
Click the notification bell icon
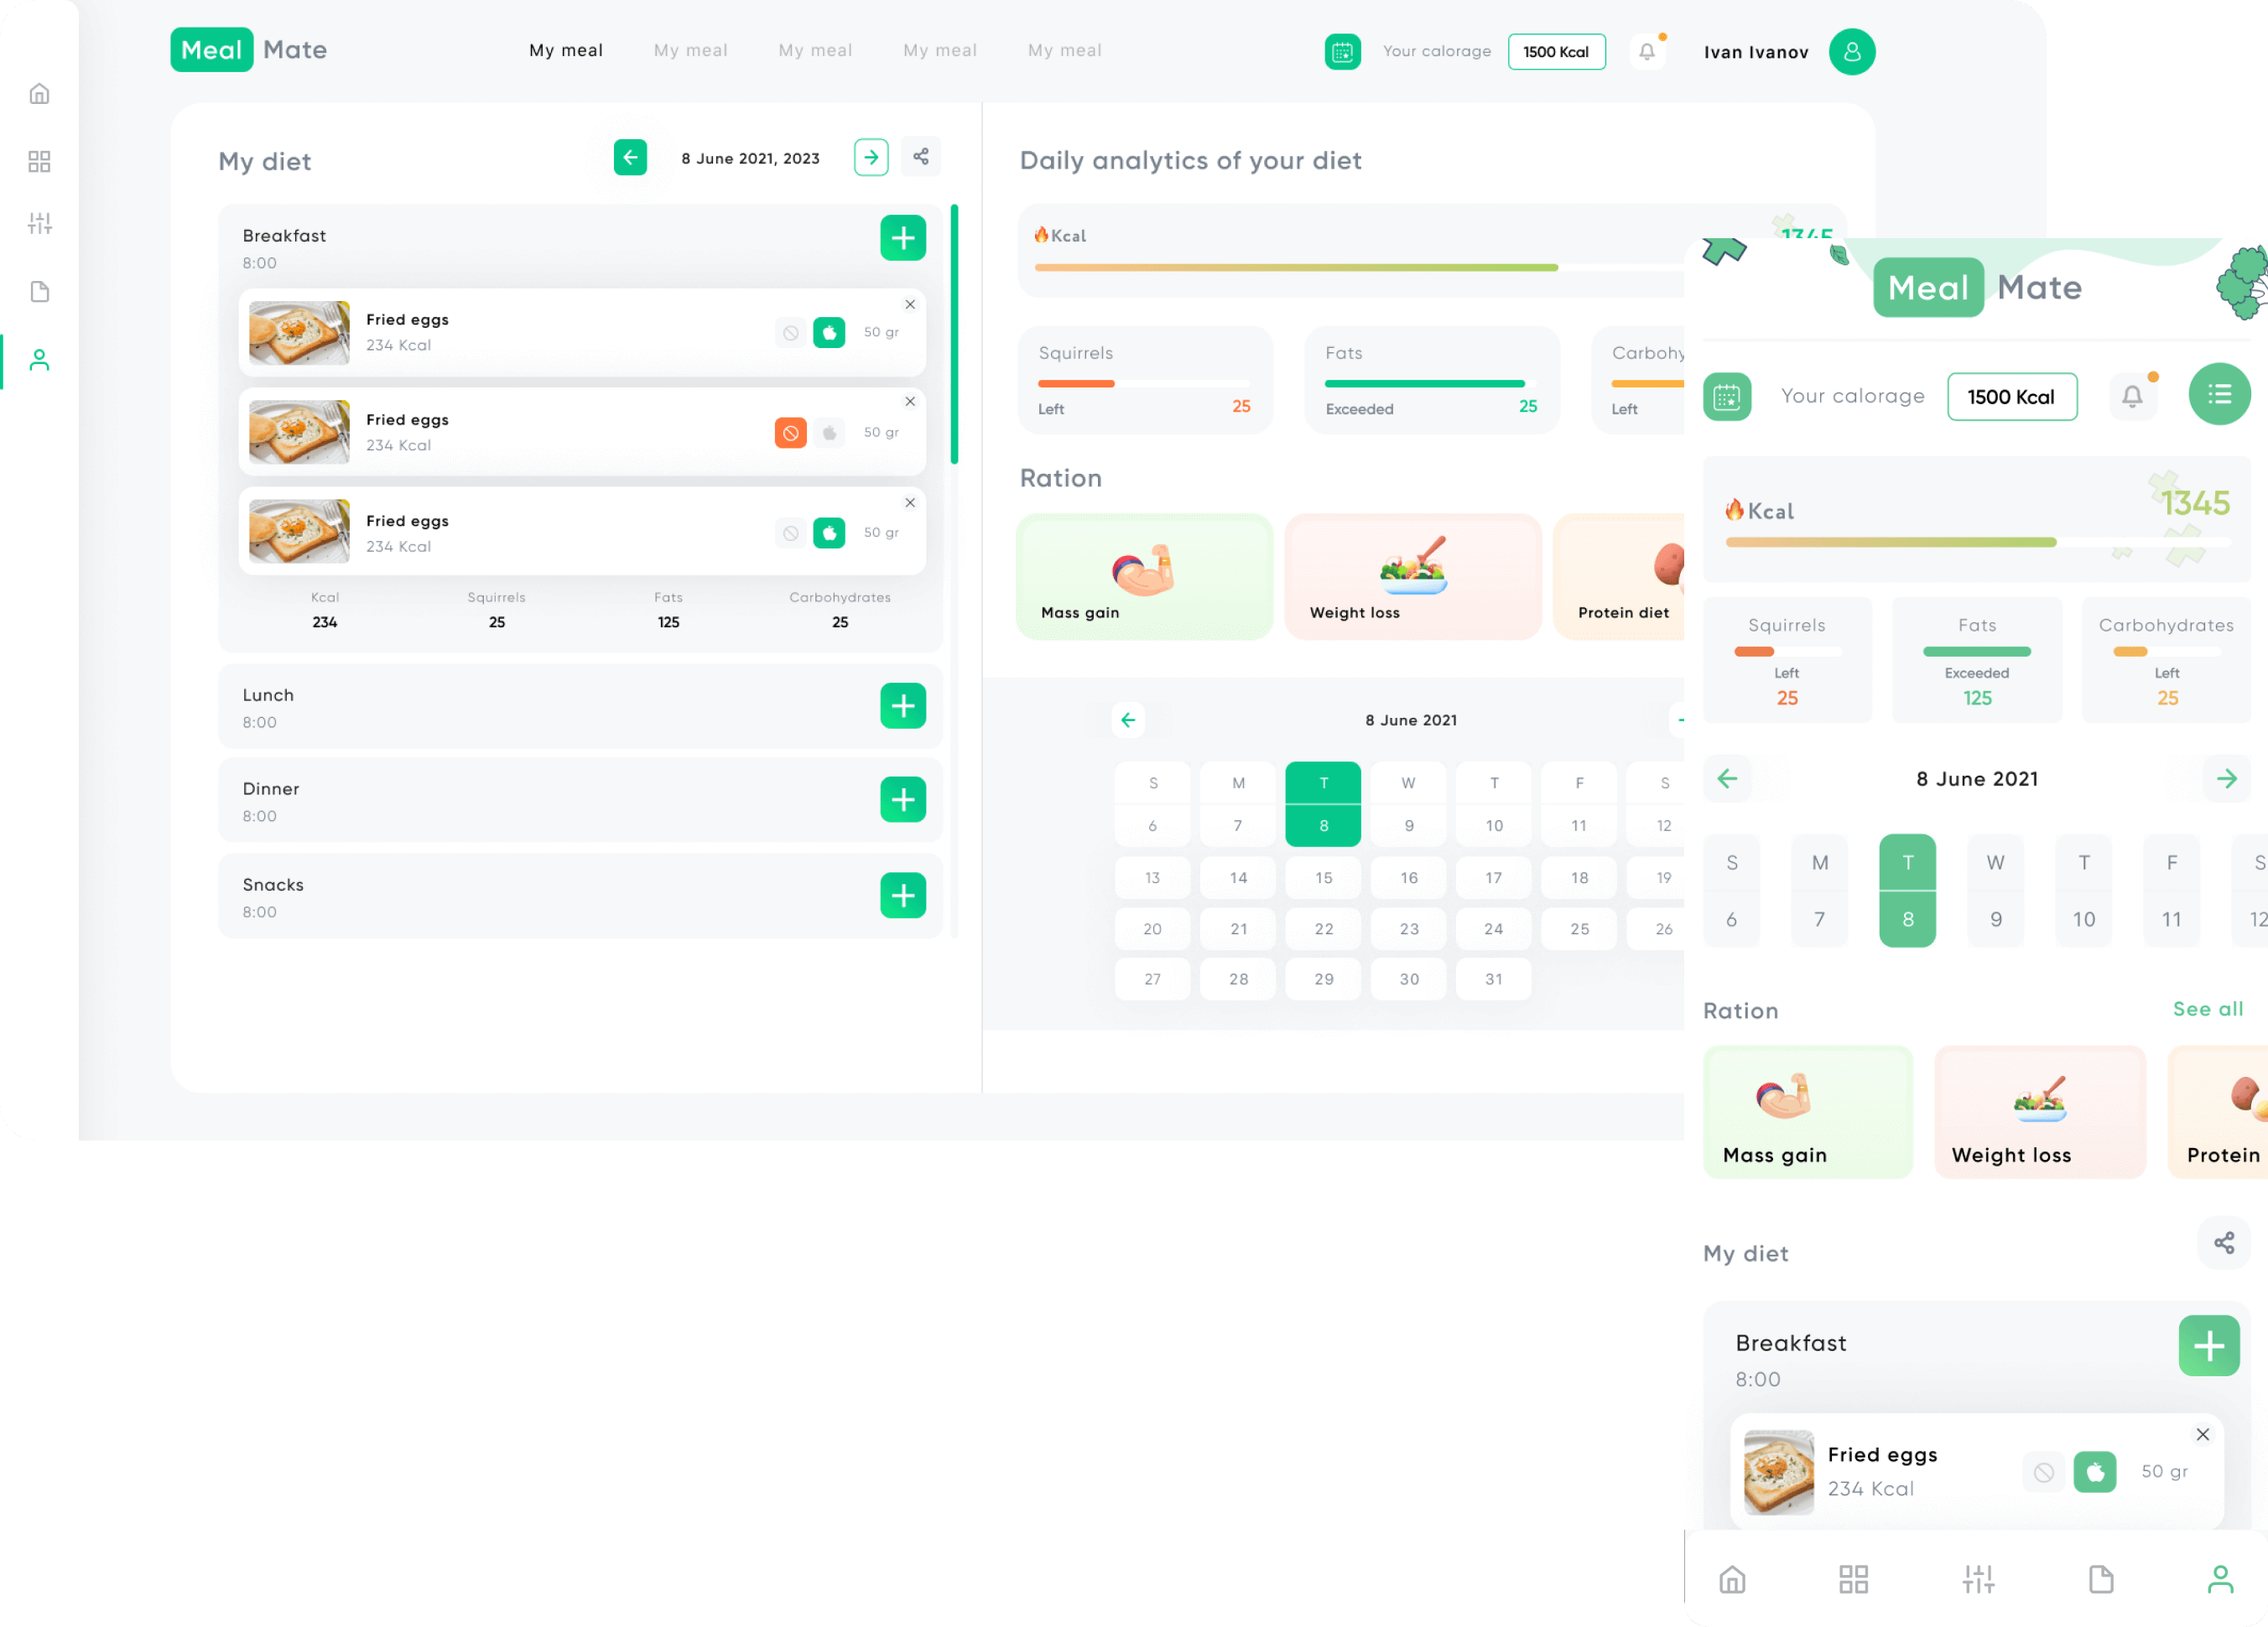1648,51
